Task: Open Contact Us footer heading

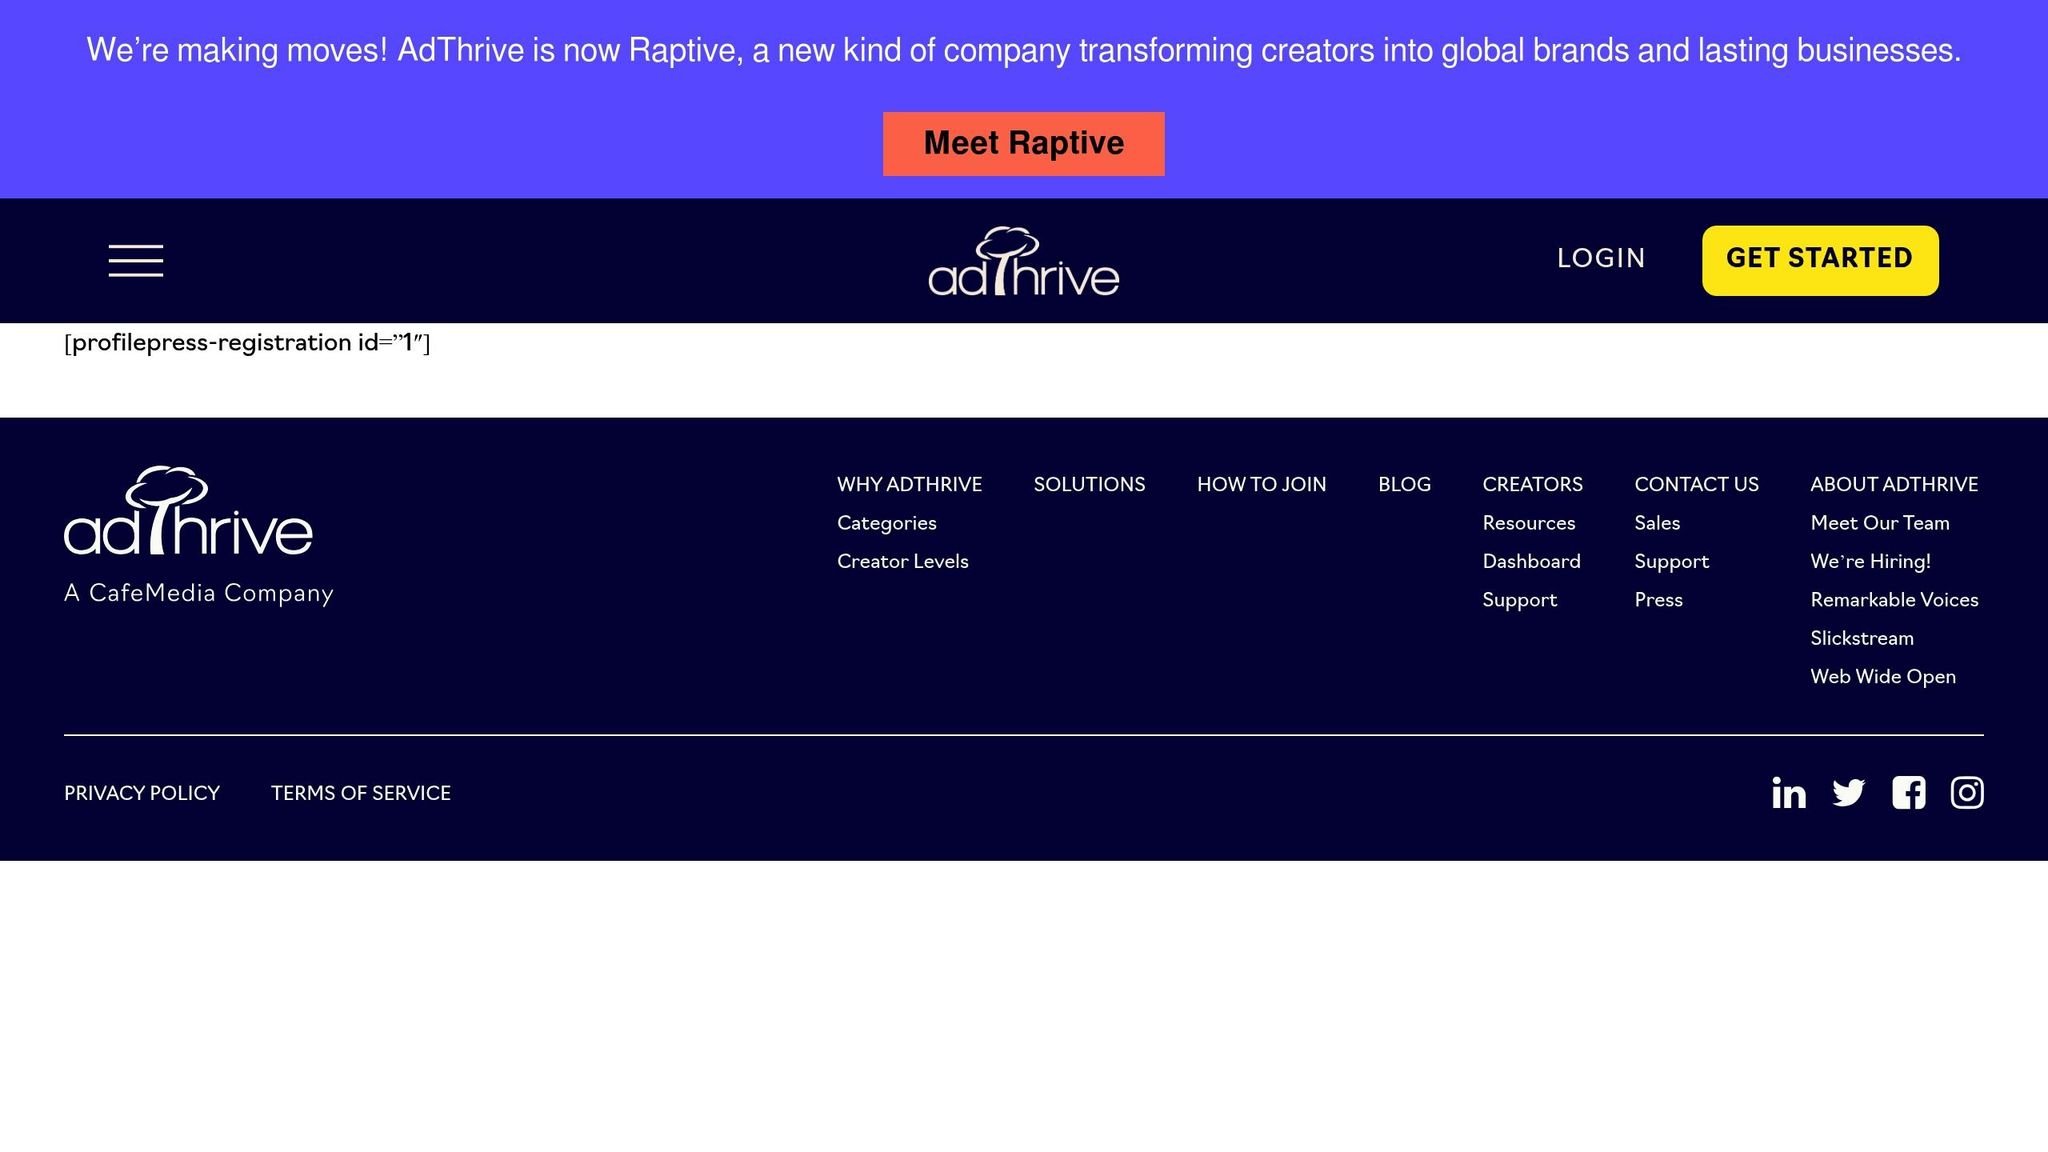Action: pyautogui.click(x=1696, y=485)
